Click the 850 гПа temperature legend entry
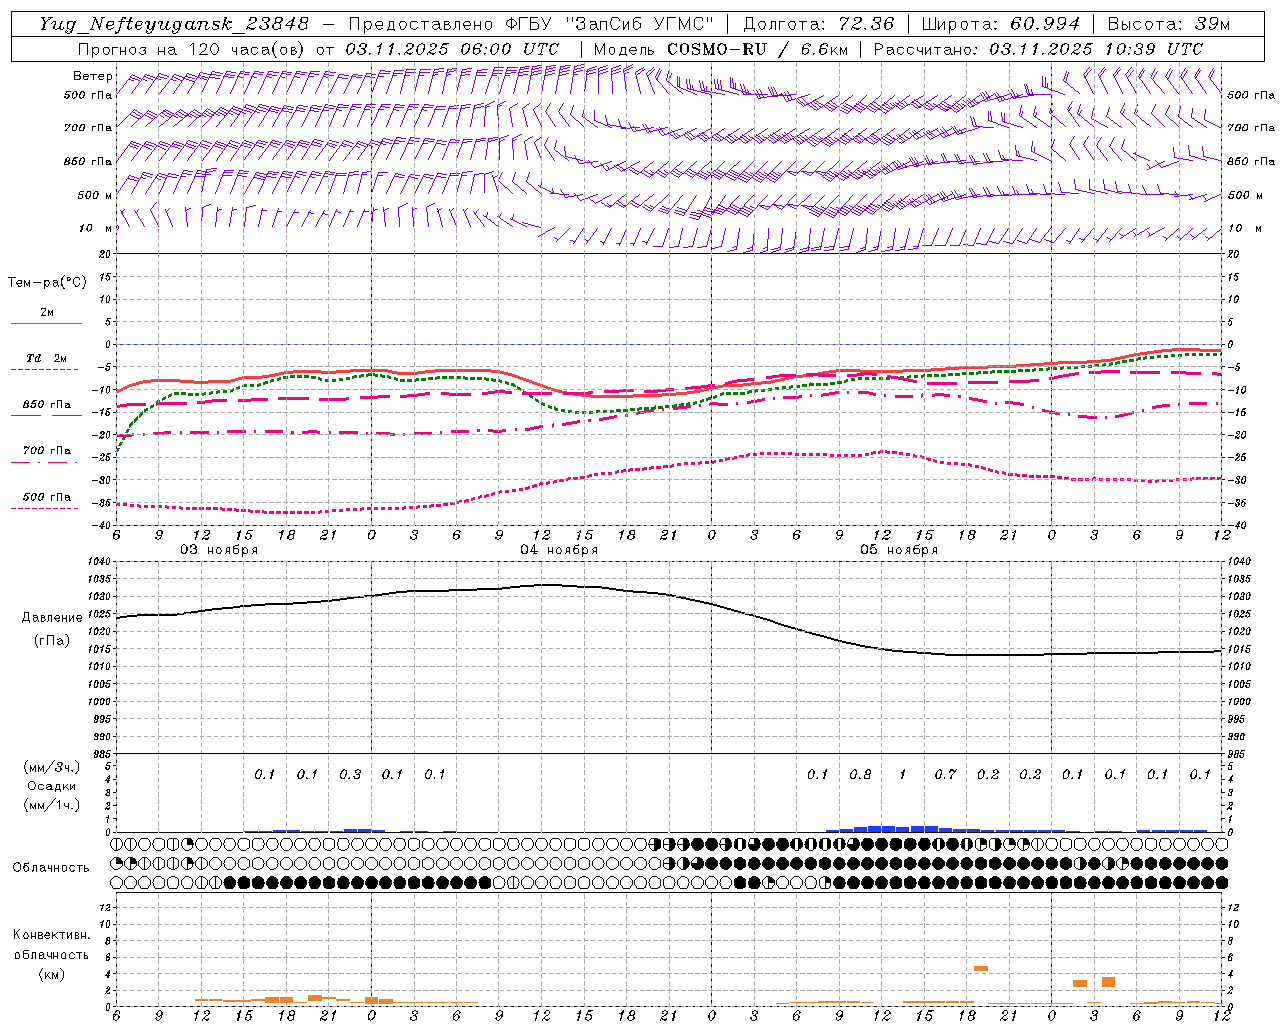This screenshot has height=1024, width=1280. [46, 405]
